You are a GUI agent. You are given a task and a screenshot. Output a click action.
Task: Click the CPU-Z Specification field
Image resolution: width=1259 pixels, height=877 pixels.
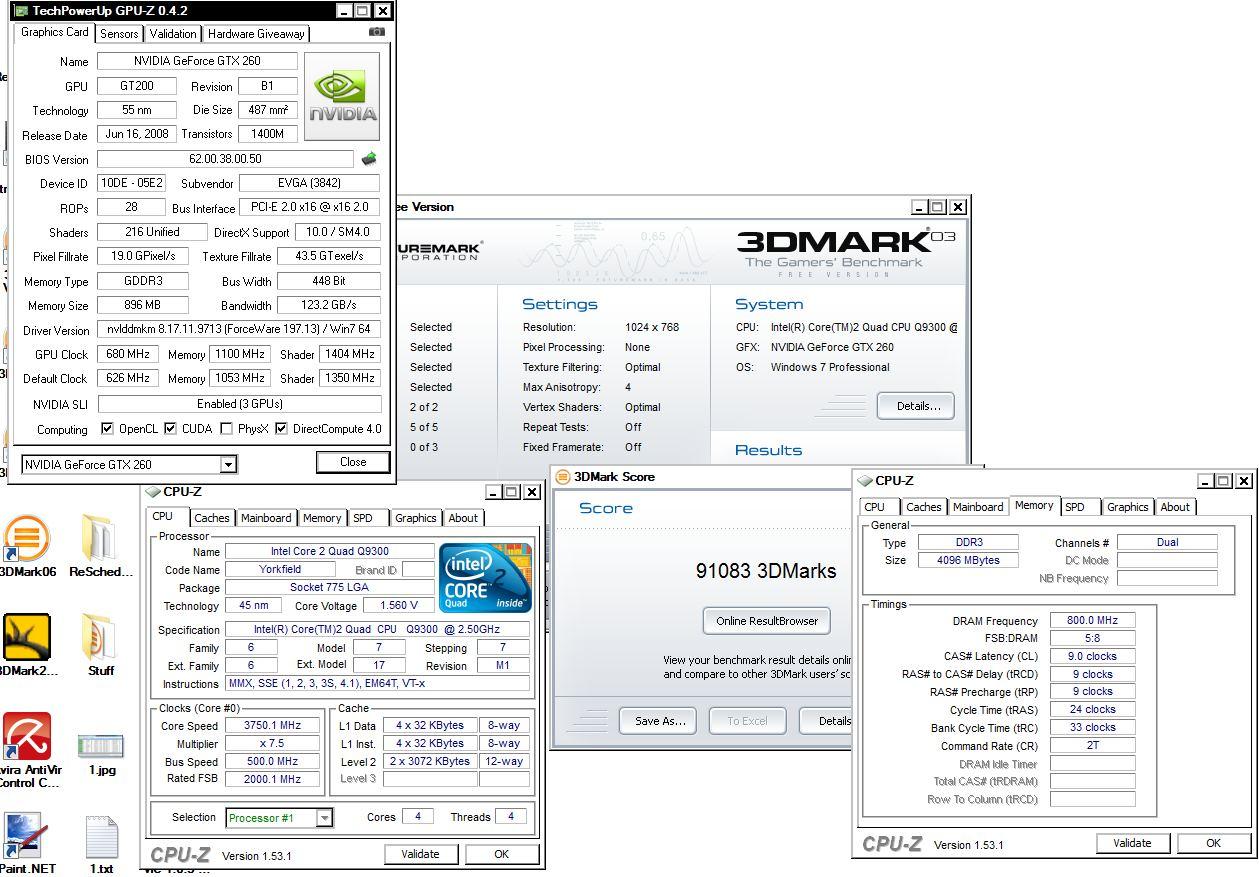tap(377, 630)
